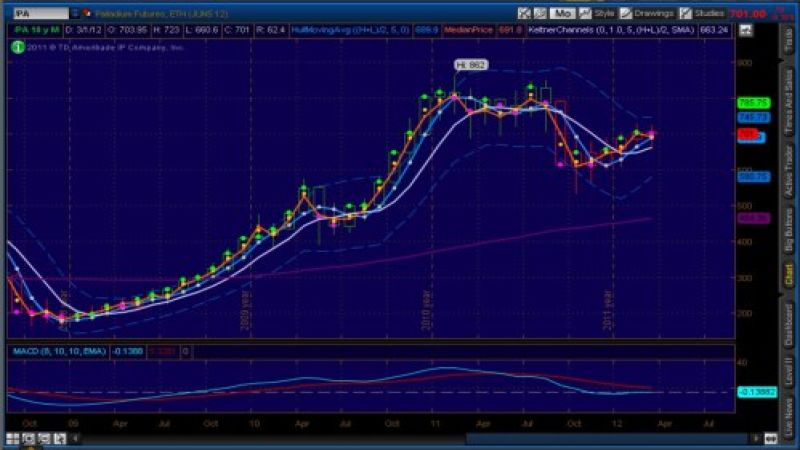
Task: Open the Active Trader side tab
Action: 789,171
